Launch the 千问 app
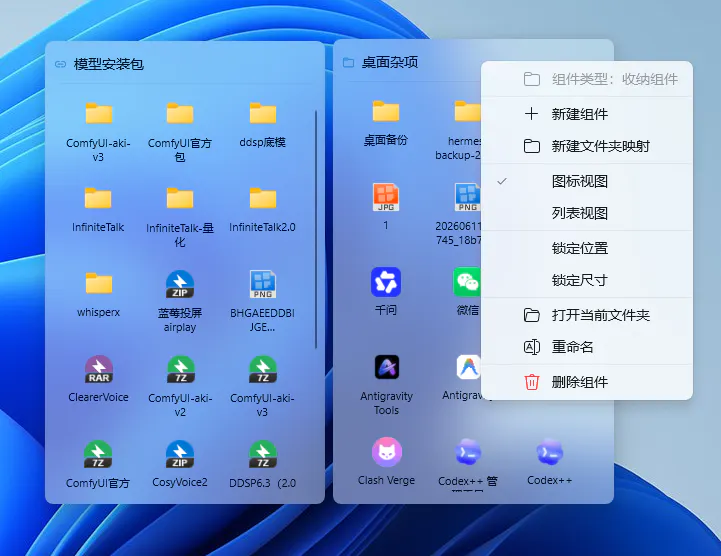 coord(386,282)
